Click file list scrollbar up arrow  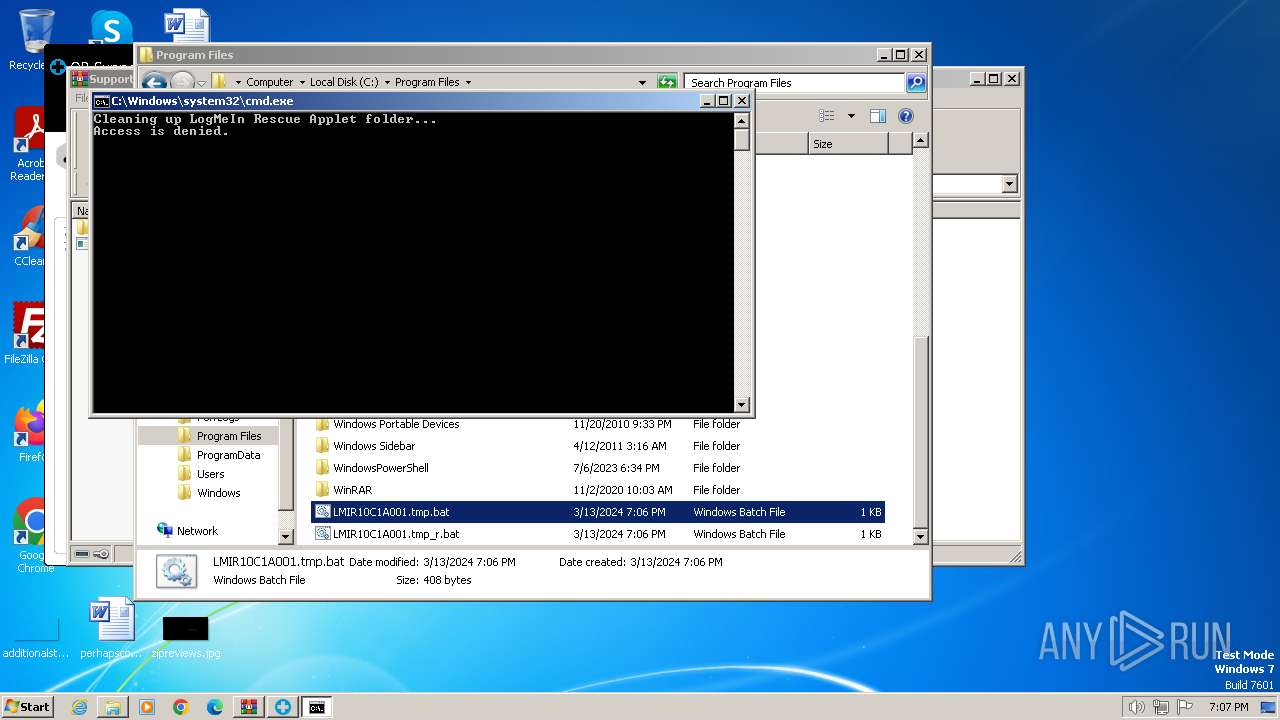(921, 142)
